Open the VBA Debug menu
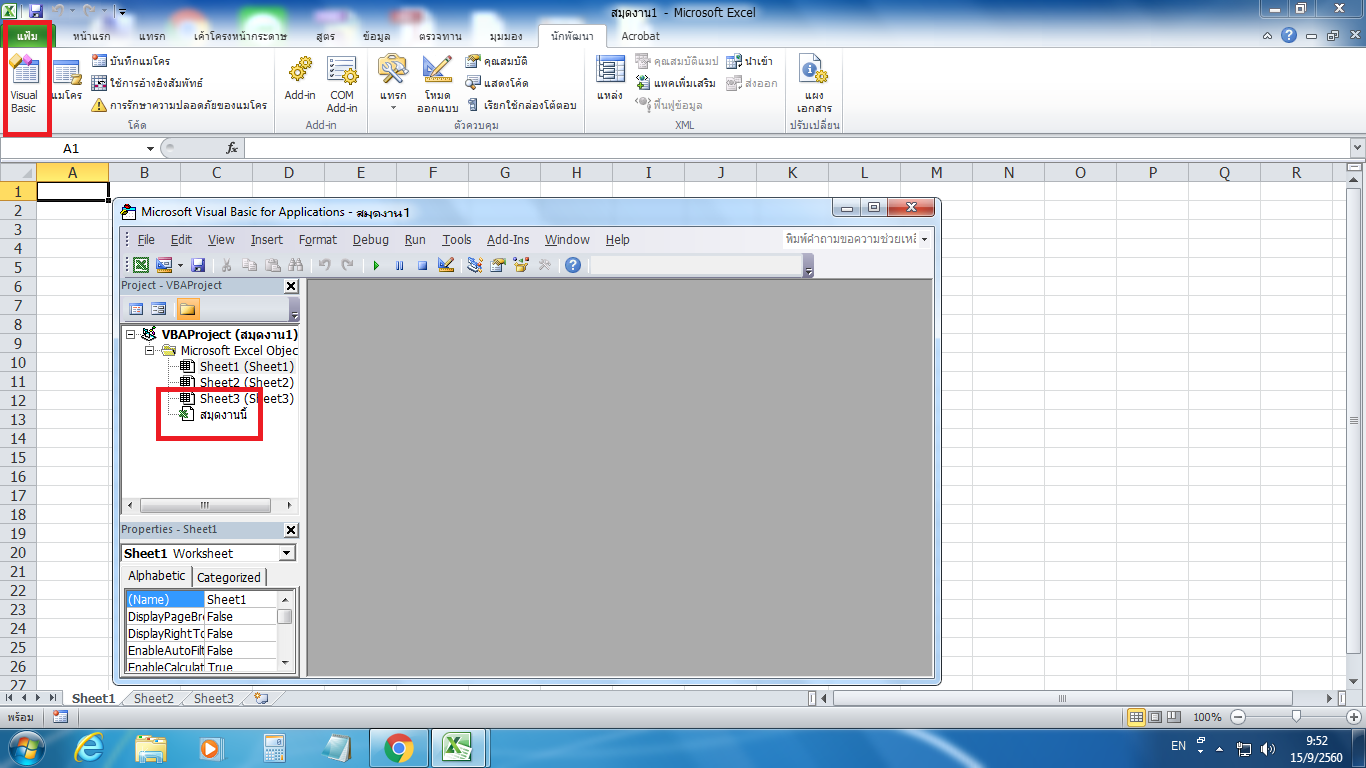1366x768 pixels. (370, 240)
